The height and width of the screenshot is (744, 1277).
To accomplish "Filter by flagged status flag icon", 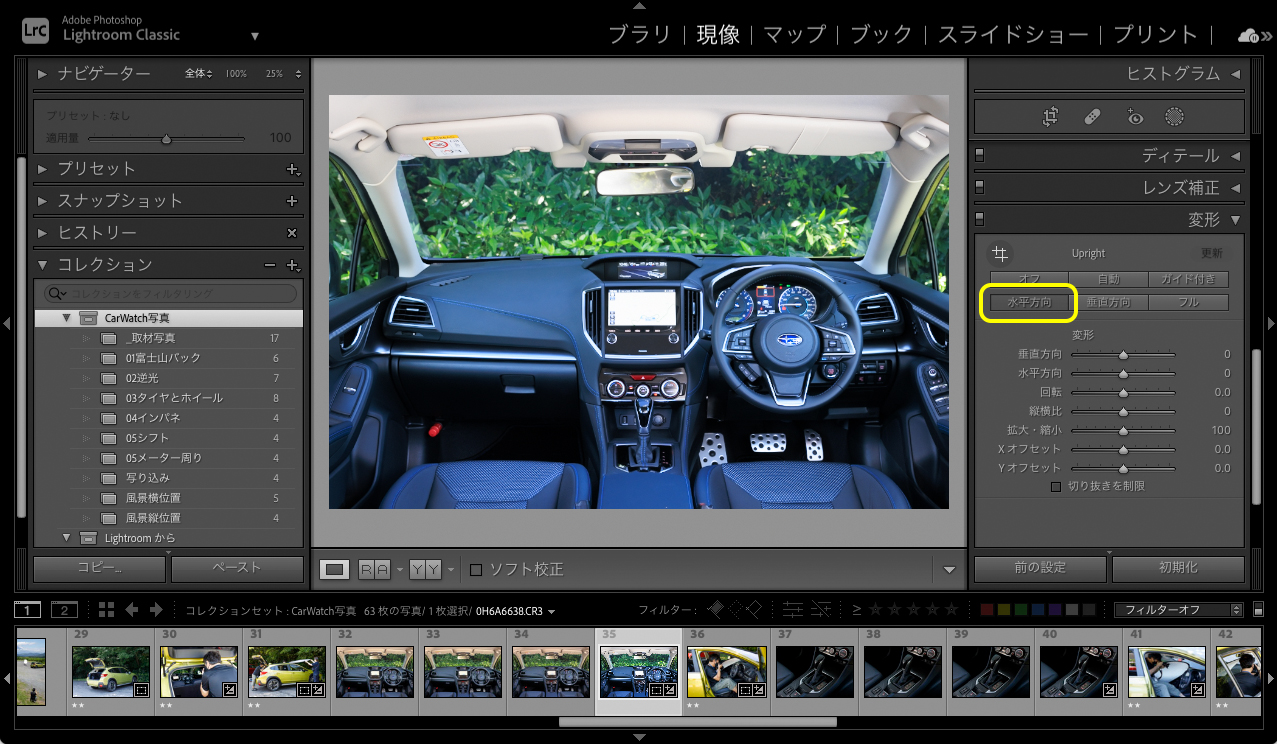I will [x=714, y=609].
